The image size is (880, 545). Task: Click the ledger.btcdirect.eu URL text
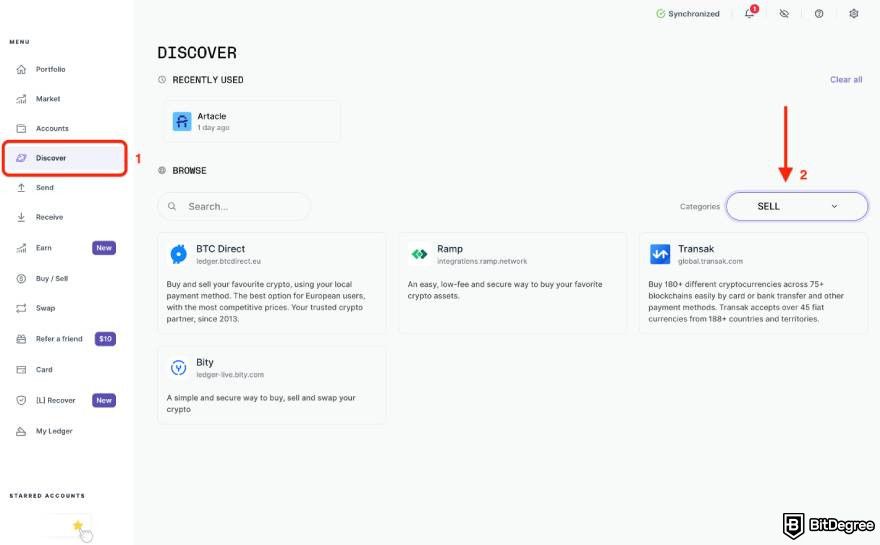pos(228,262)
